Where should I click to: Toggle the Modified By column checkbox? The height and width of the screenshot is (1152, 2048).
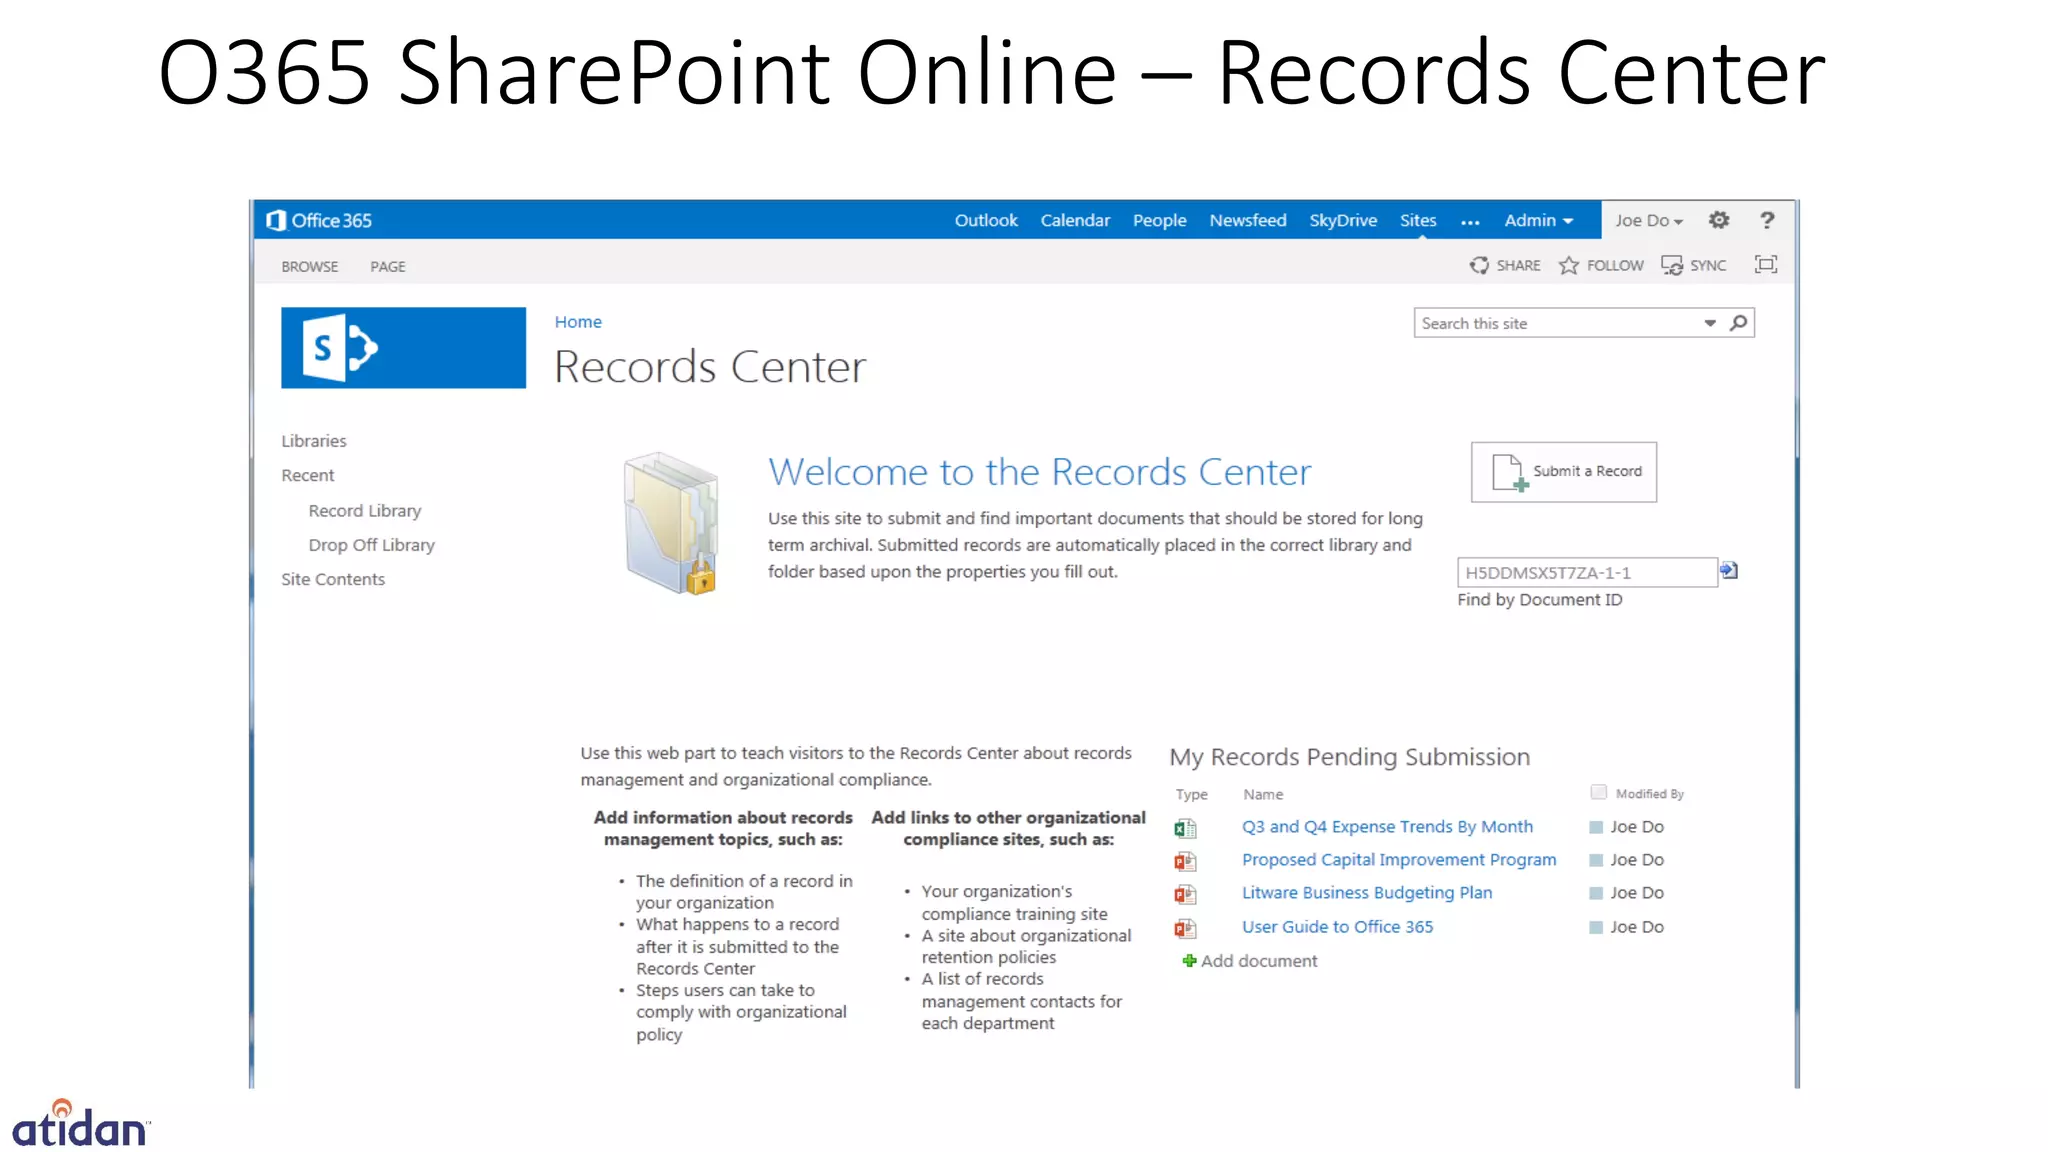click(x=1598, y=792)
